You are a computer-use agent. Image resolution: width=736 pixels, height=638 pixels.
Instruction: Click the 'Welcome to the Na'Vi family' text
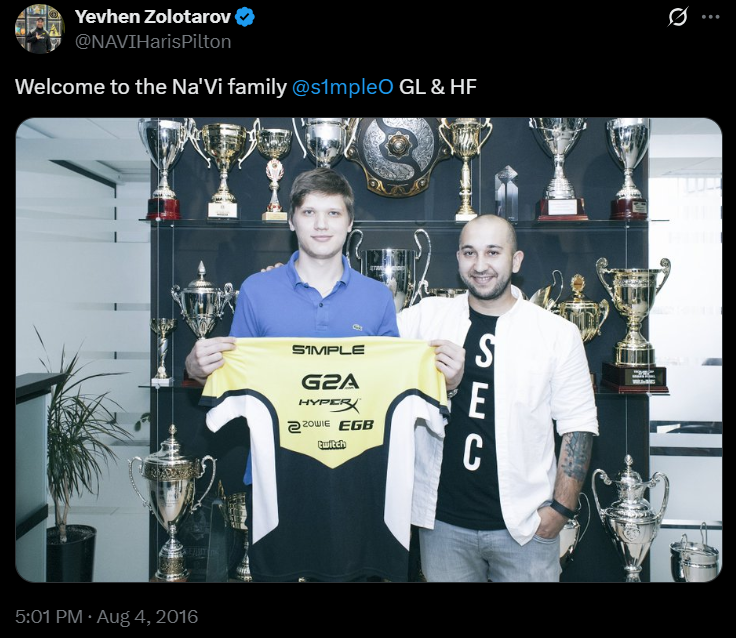[x=151, y=87]
